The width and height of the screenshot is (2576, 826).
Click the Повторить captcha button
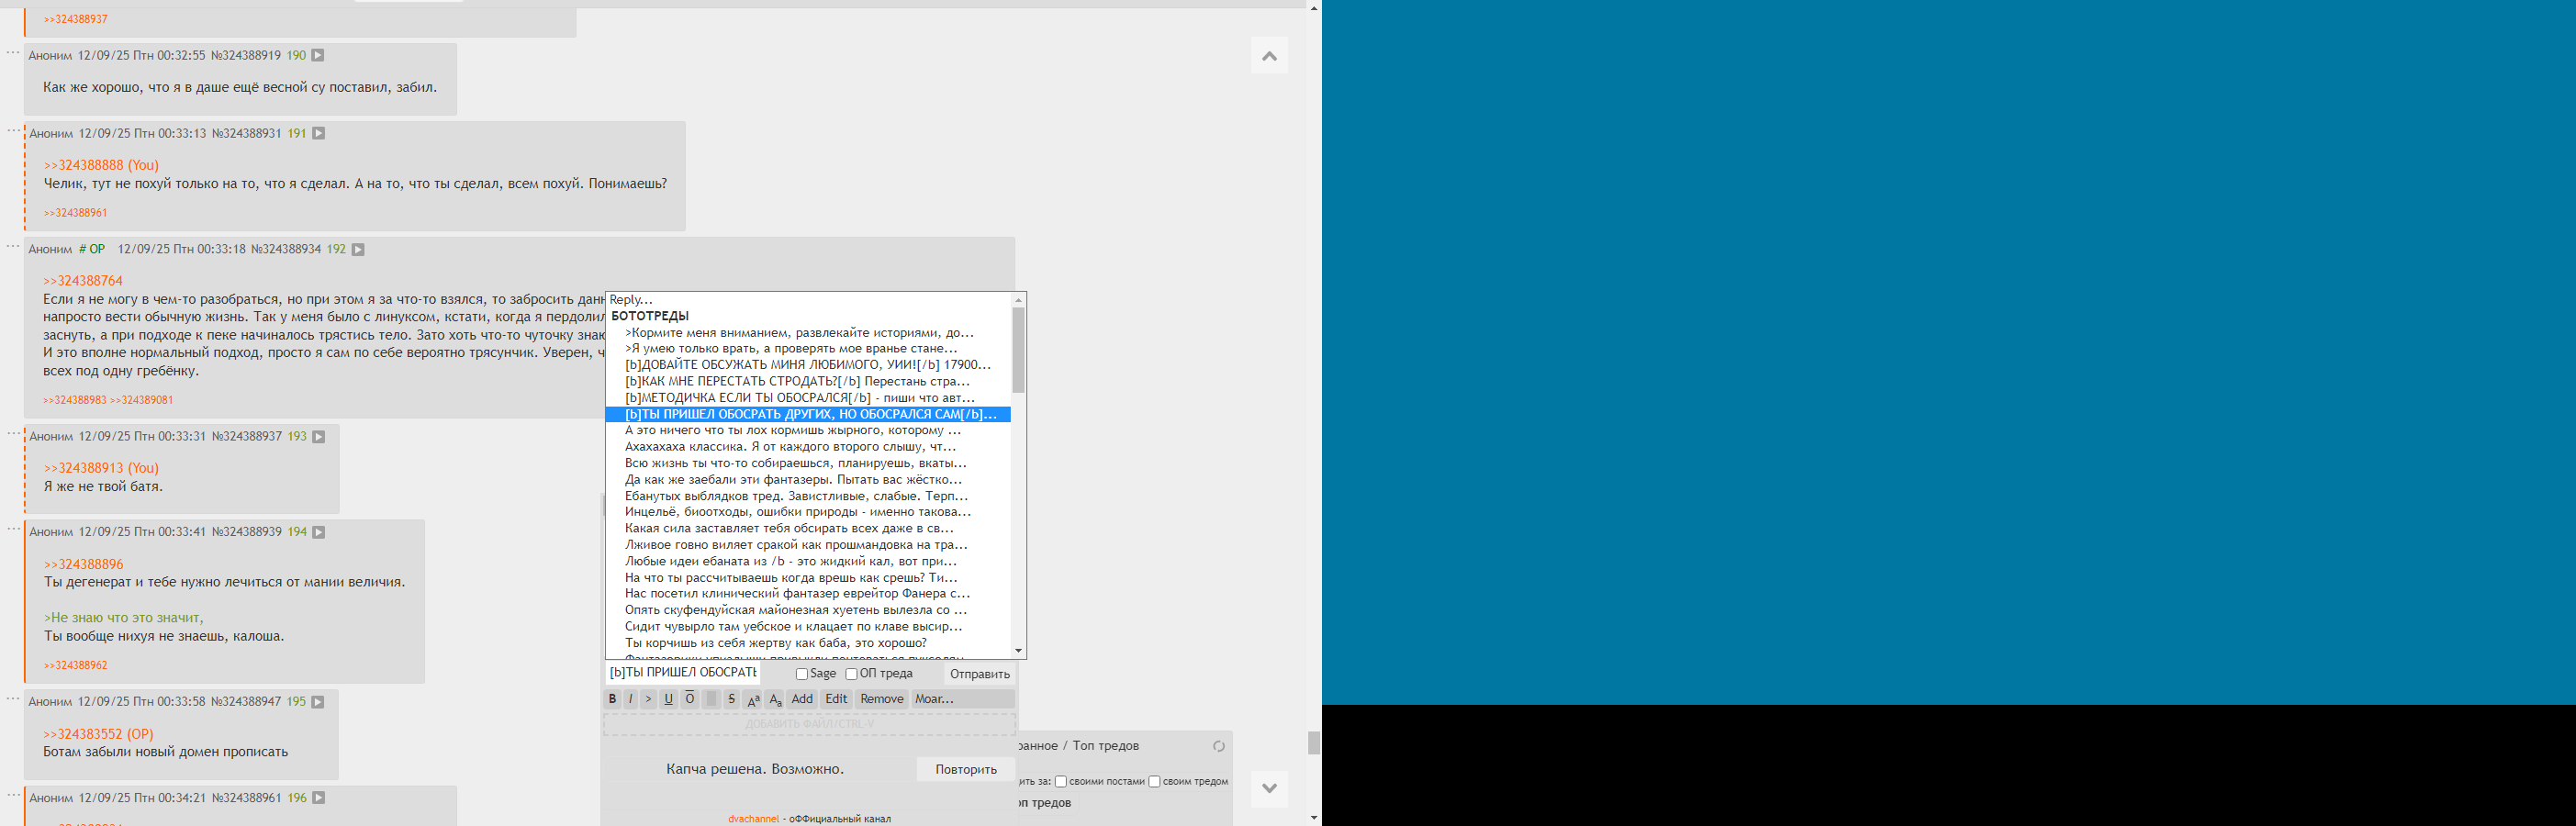point(966,769)
